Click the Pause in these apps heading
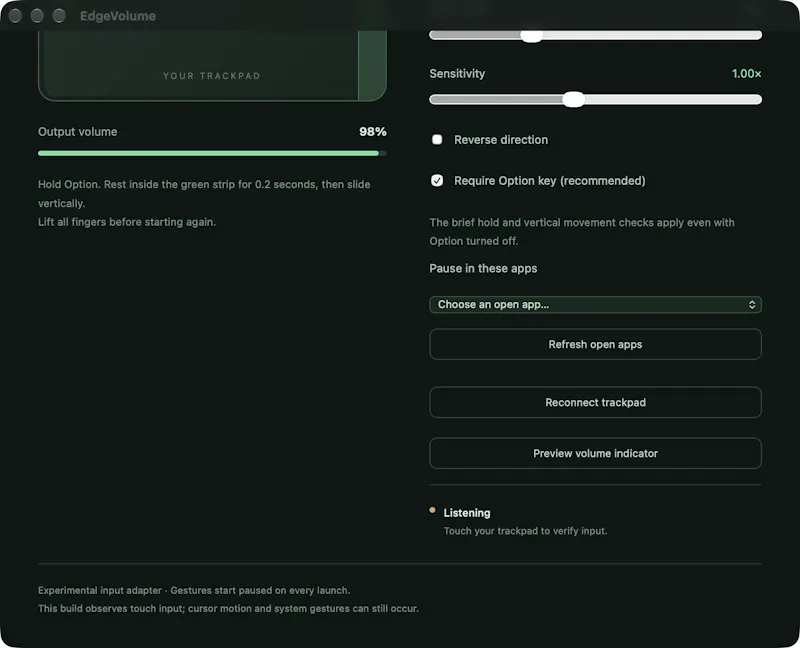Viewport: 800px width, 648px height. tap(483, 268)
